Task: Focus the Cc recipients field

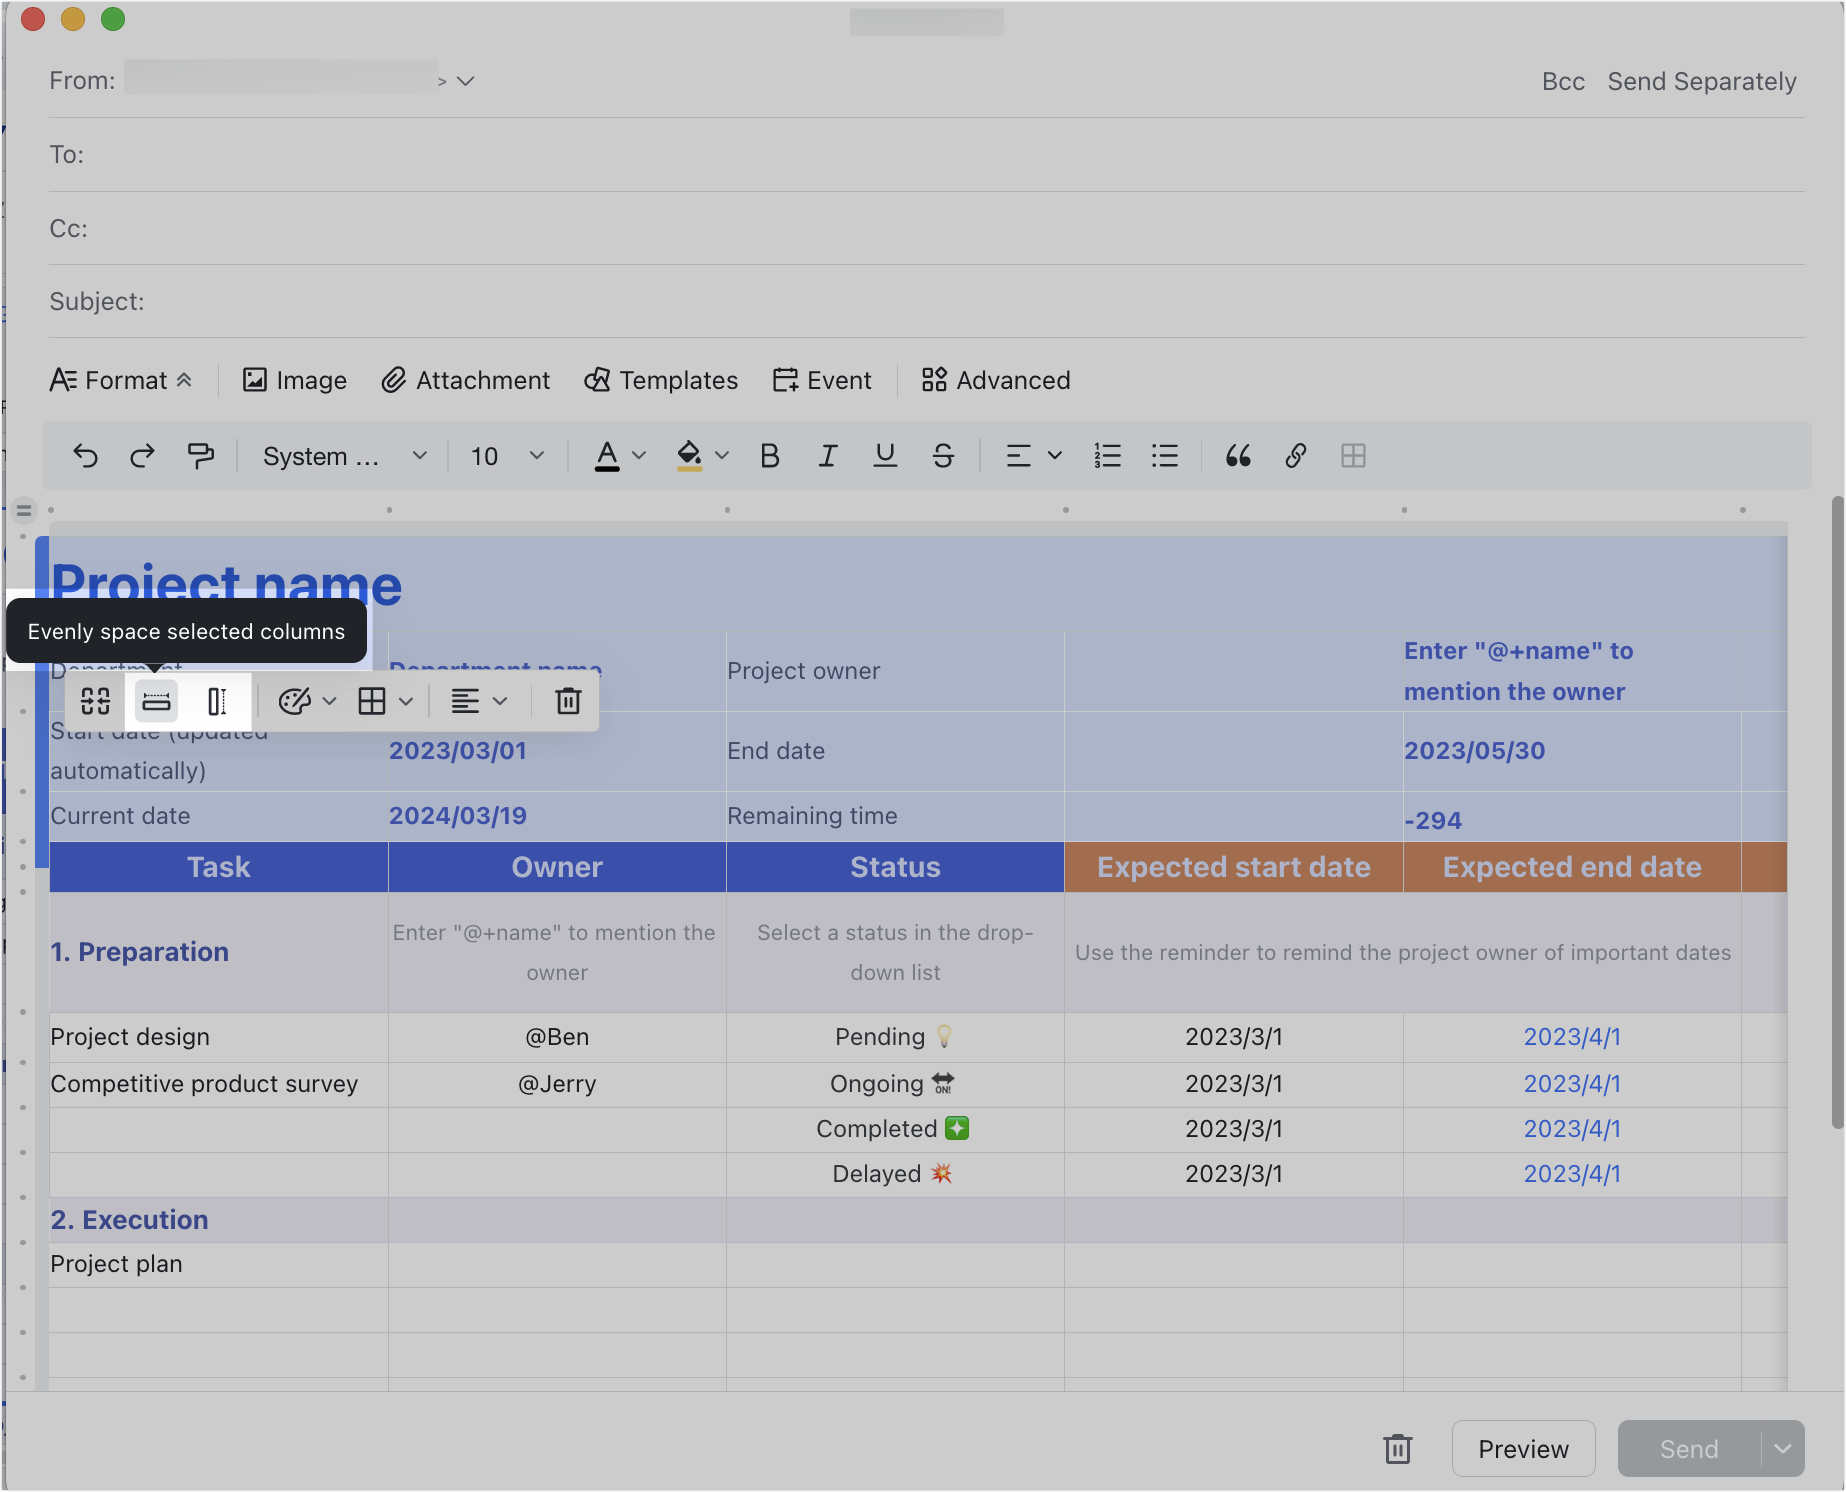Action: [927, 228]
